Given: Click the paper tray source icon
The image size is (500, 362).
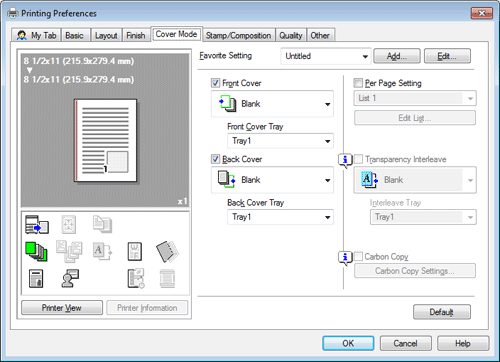Looking at the screenshot, I should pos(37,225).
